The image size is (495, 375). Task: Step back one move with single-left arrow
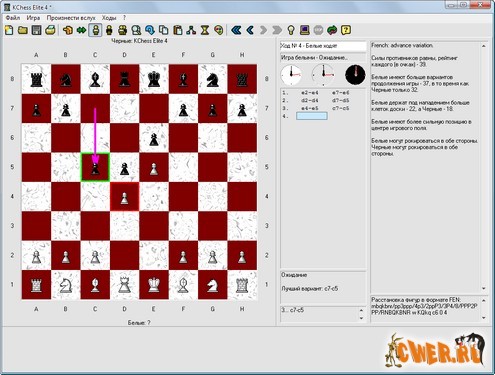pyautogui.click(x=250, y=30)
